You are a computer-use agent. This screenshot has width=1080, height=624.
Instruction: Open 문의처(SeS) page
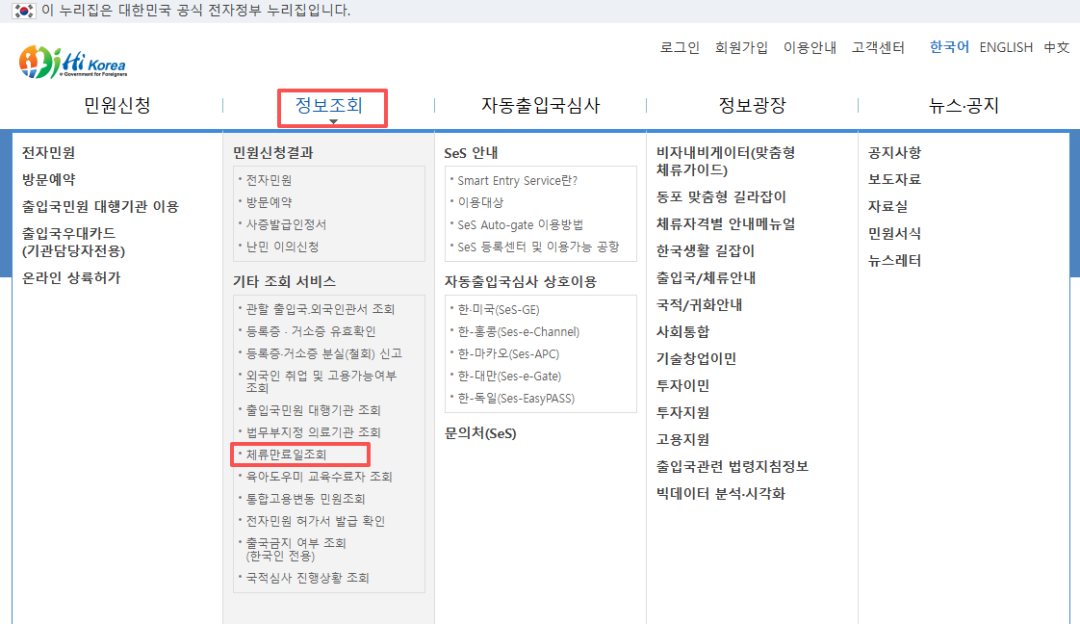(x=480, y=433)
